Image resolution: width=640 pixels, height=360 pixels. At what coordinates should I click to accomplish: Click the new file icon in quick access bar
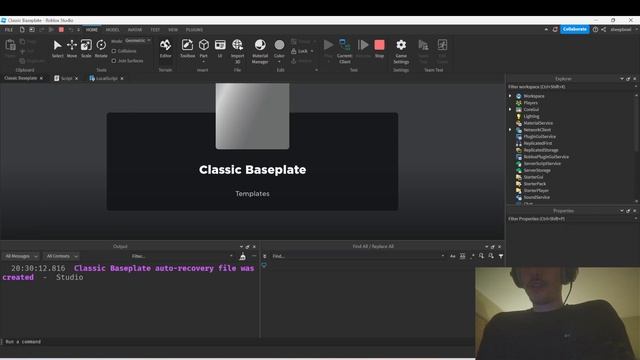tap(22, 30)
